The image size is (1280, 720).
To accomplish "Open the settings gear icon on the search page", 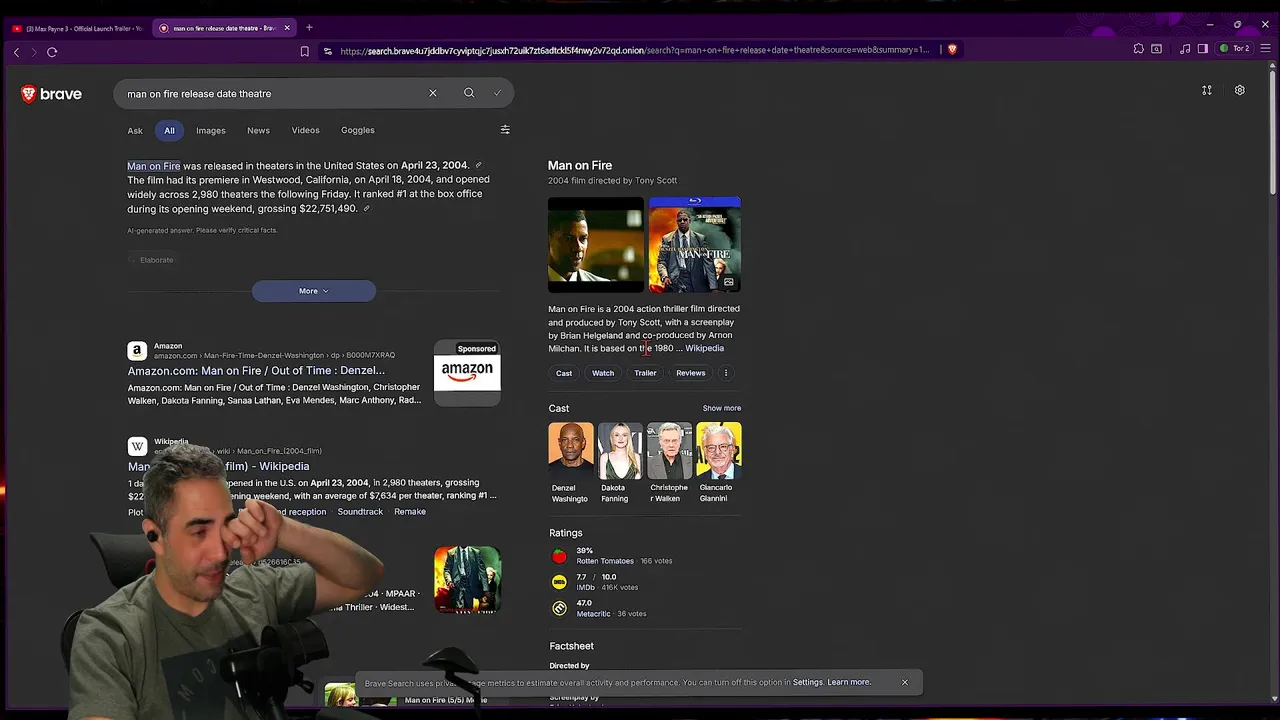I will click(1240, 90).
